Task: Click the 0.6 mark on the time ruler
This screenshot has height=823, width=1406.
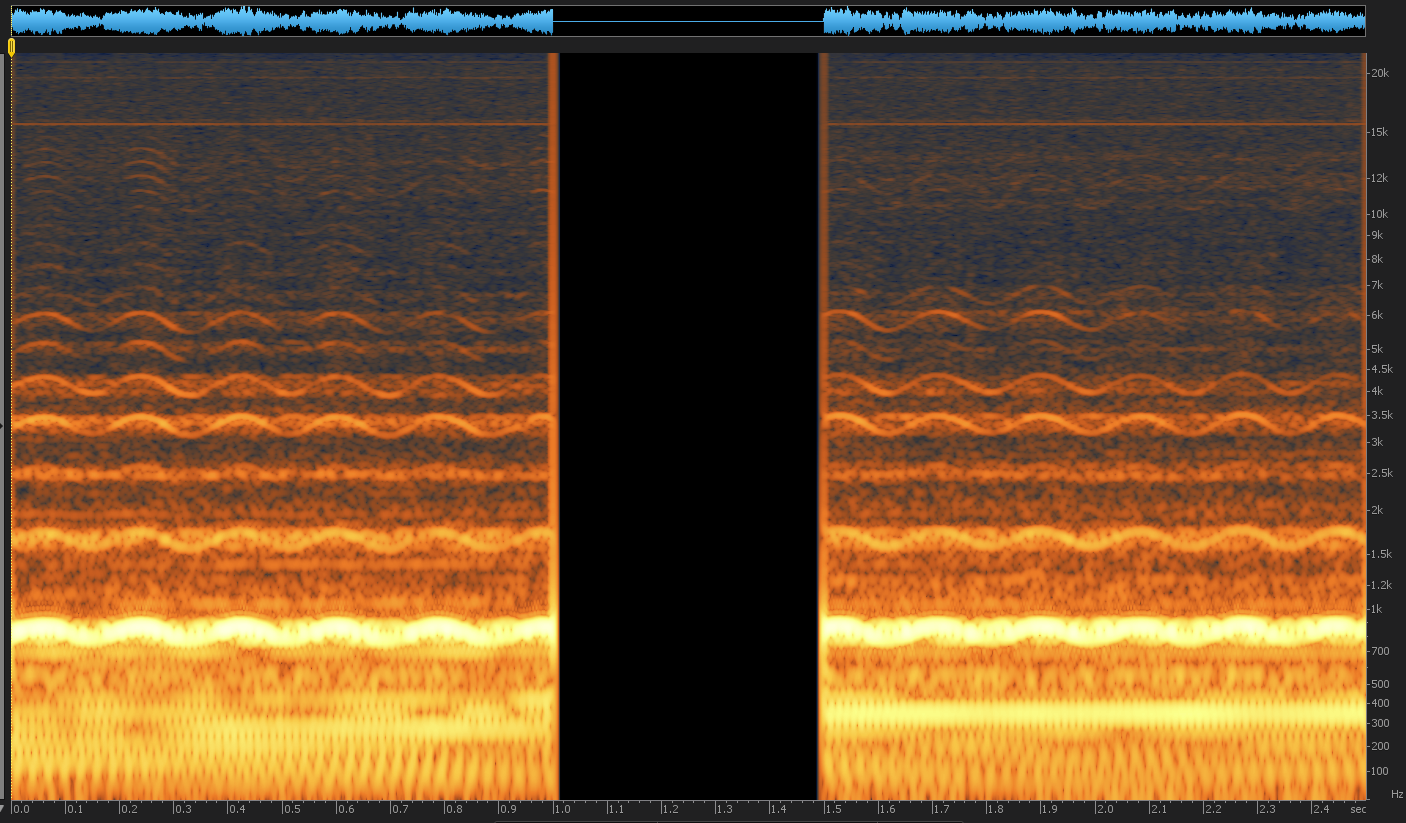Action: click(345, 809)
